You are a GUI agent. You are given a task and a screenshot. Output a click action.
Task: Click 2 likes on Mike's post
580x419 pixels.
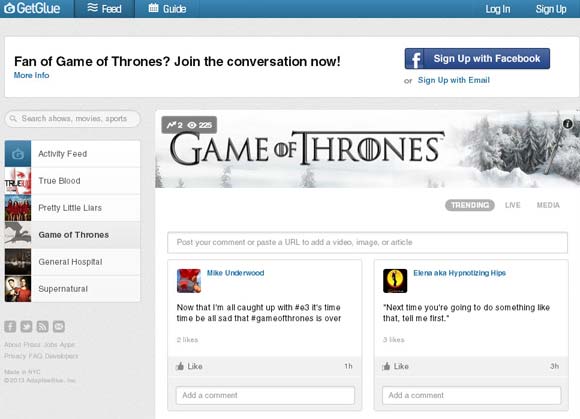point(187,340)
